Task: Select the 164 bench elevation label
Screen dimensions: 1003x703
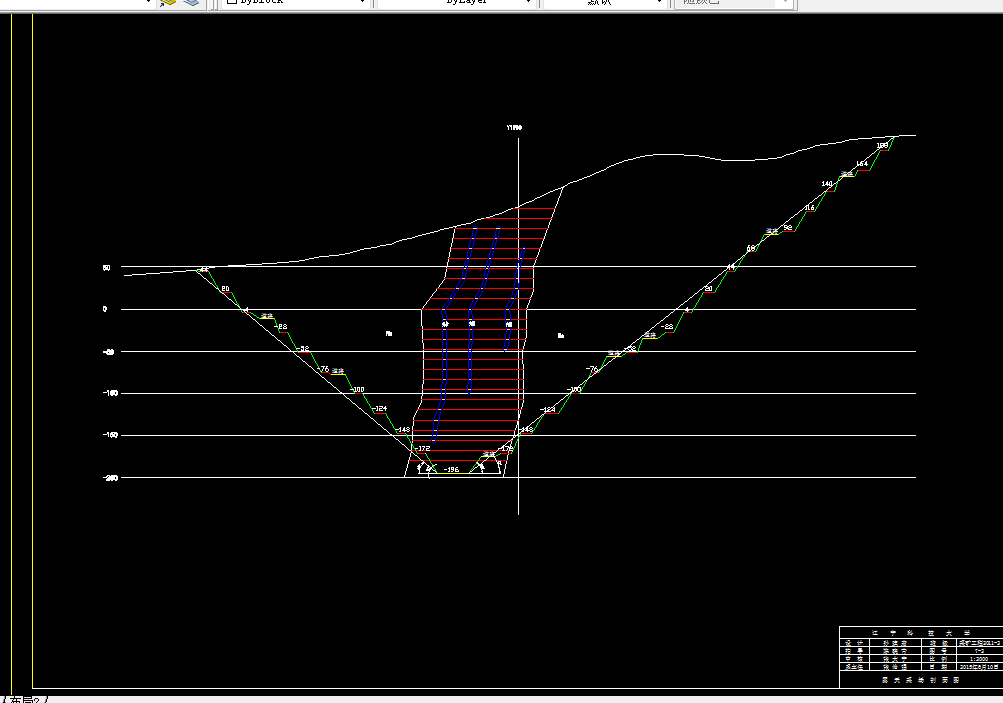Action: 862,164
